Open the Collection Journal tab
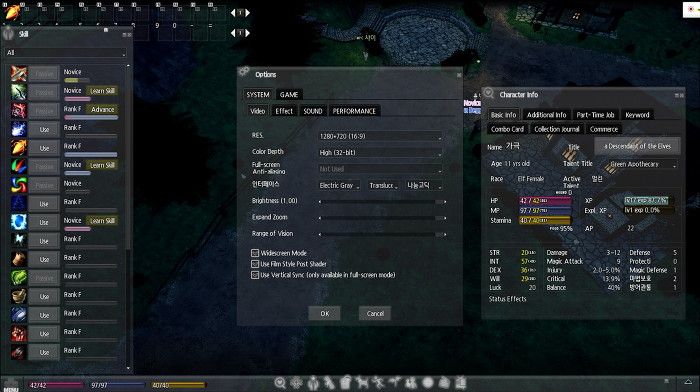700x392 pixels. 557,129
